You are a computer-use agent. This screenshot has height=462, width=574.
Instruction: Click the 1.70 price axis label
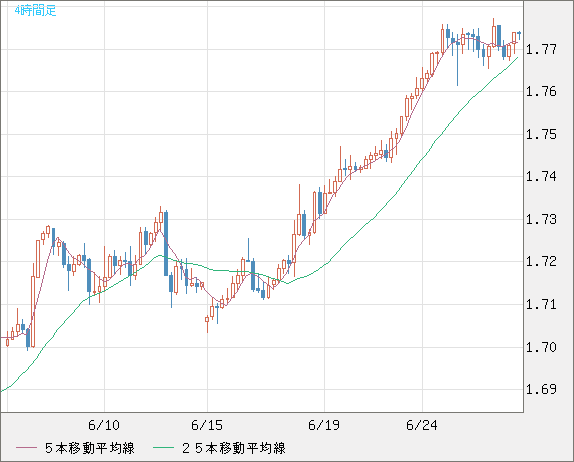(541, 347)
